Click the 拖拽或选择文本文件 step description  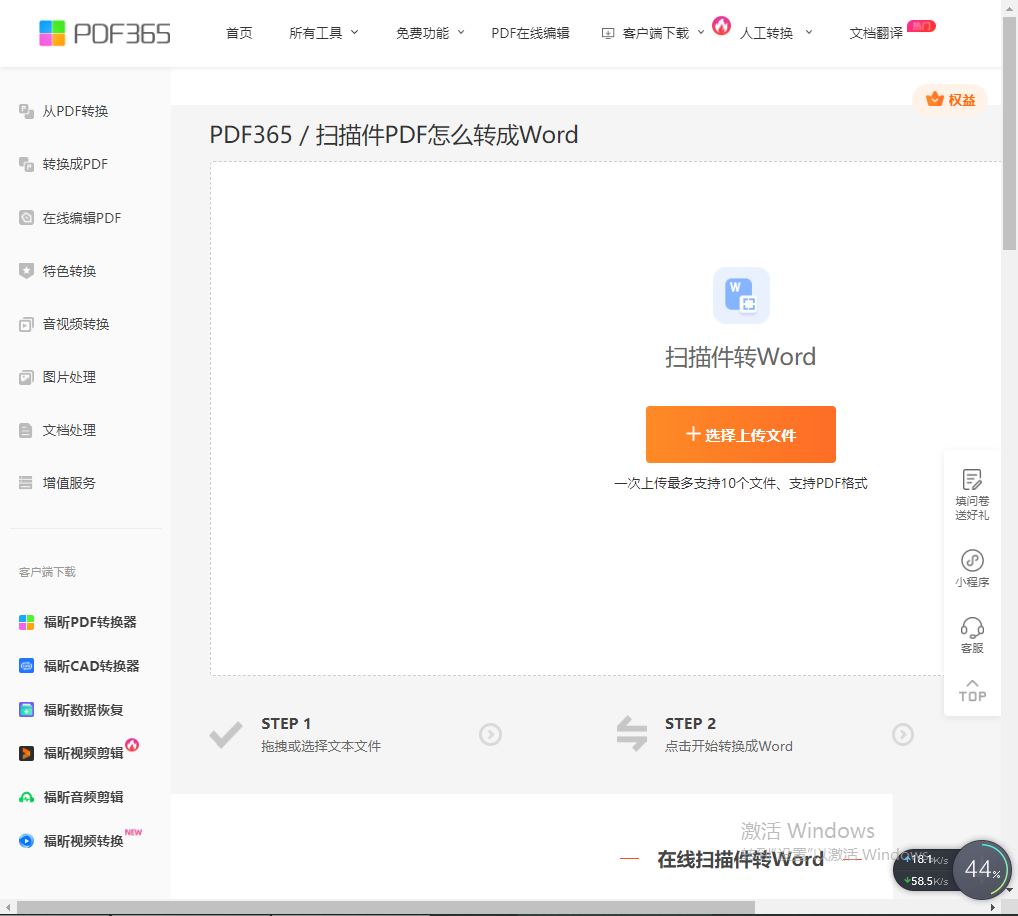(321, 746)
